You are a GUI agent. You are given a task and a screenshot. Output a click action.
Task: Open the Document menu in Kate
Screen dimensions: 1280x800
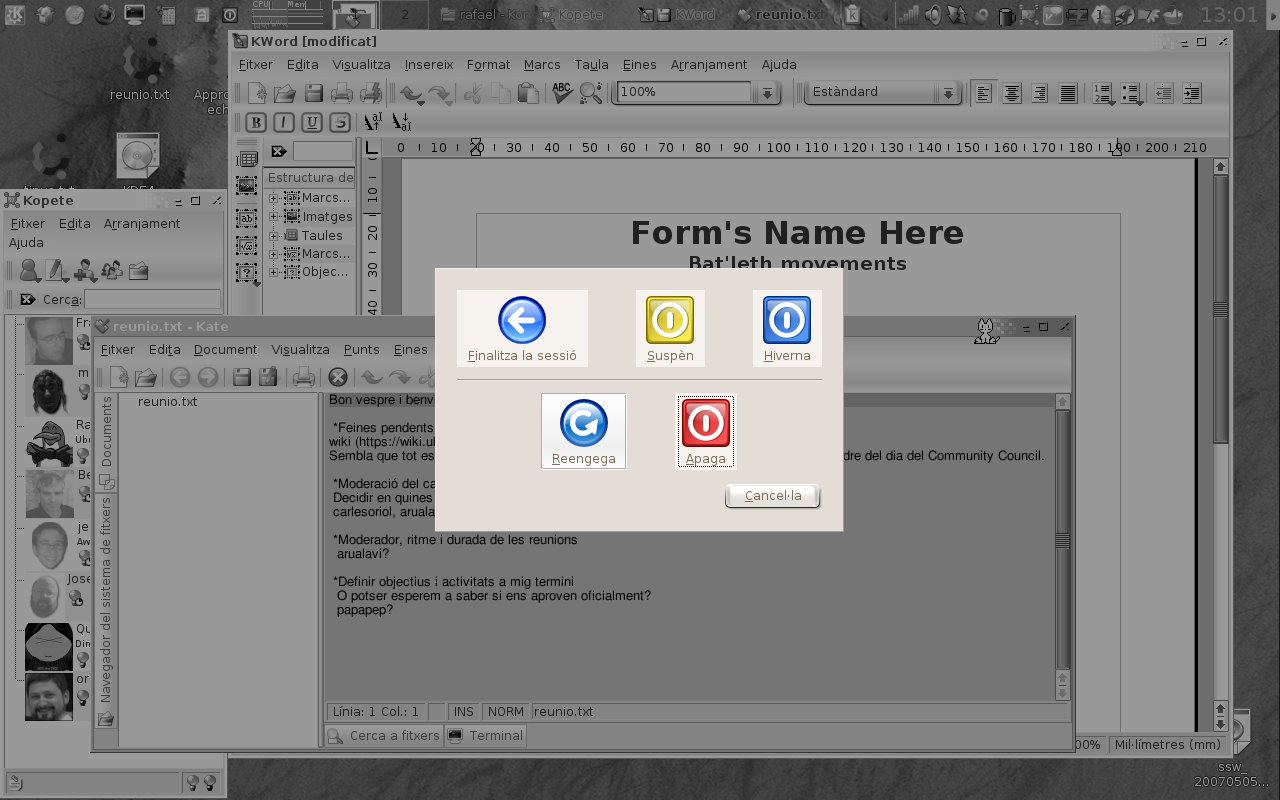point(225,349)
